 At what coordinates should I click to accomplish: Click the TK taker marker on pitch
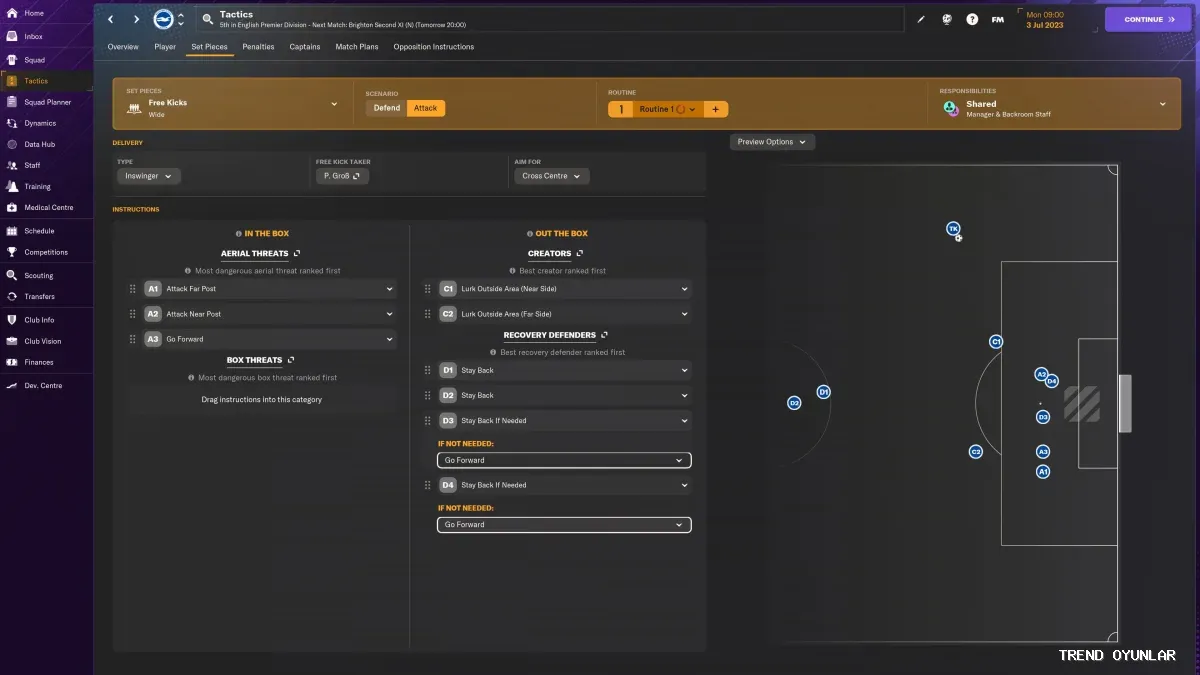pos(953,229)
